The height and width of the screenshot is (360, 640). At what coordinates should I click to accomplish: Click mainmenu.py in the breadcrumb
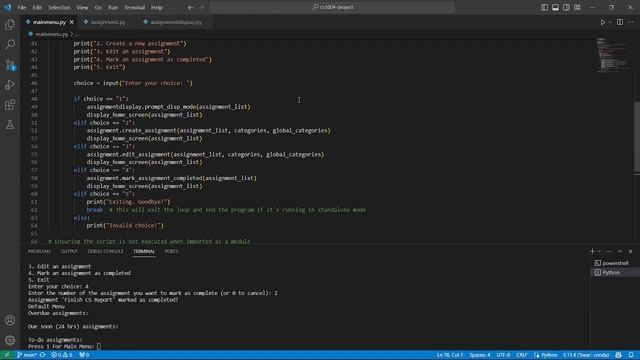tap(51, 34)
